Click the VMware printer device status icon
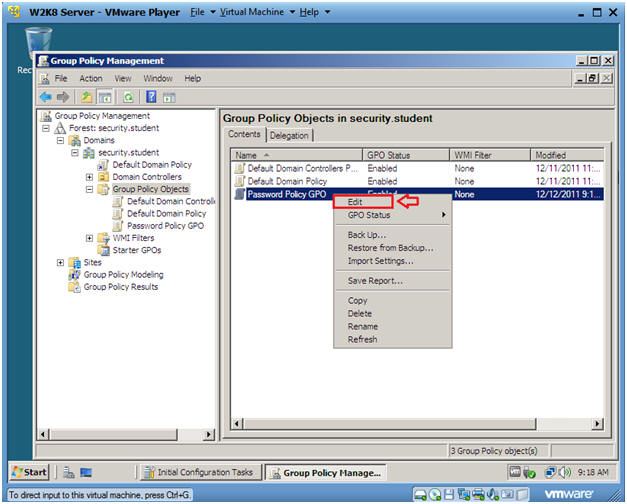 coord(477,495)
